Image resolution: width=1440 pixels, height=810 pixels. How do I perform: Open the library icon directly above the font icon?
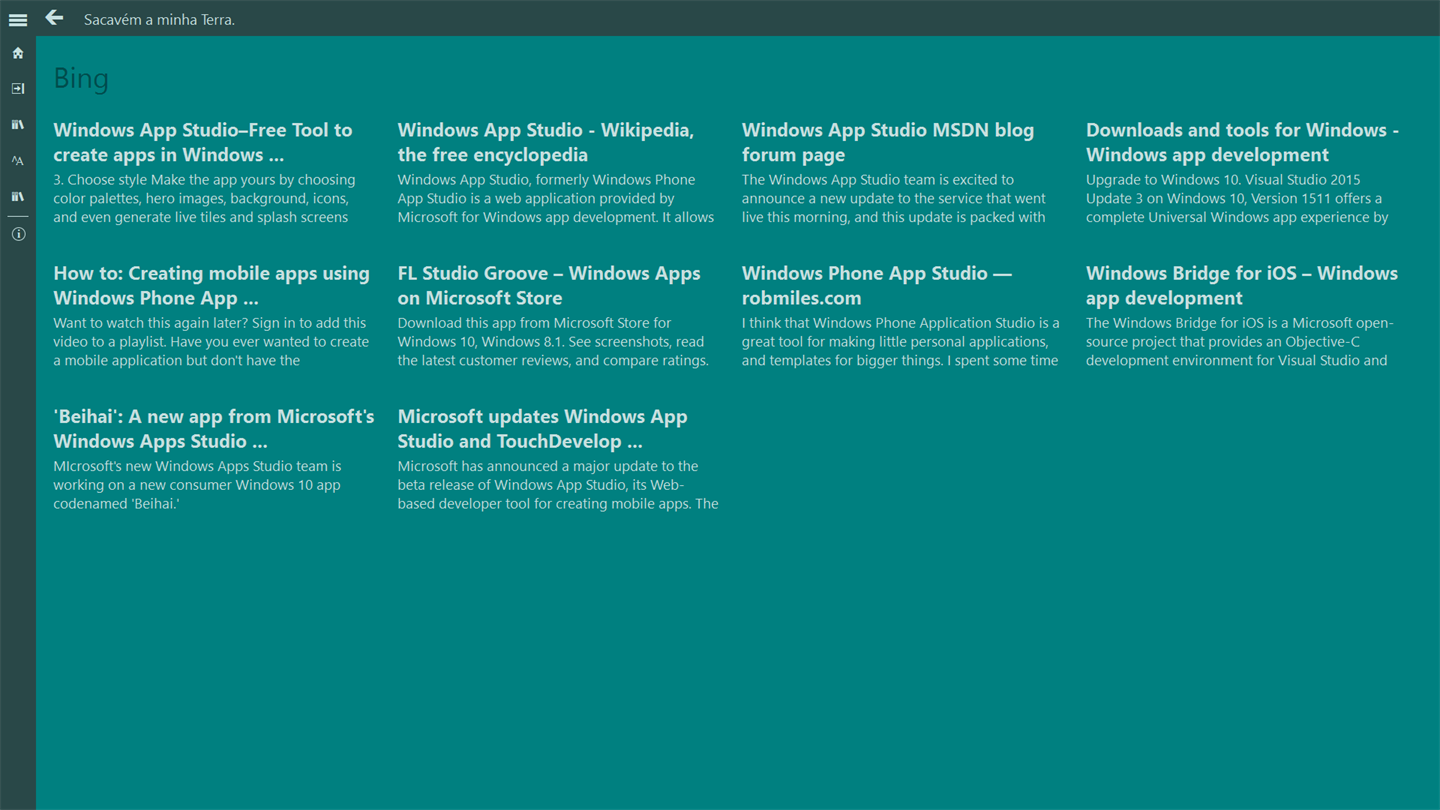(18, 125)
